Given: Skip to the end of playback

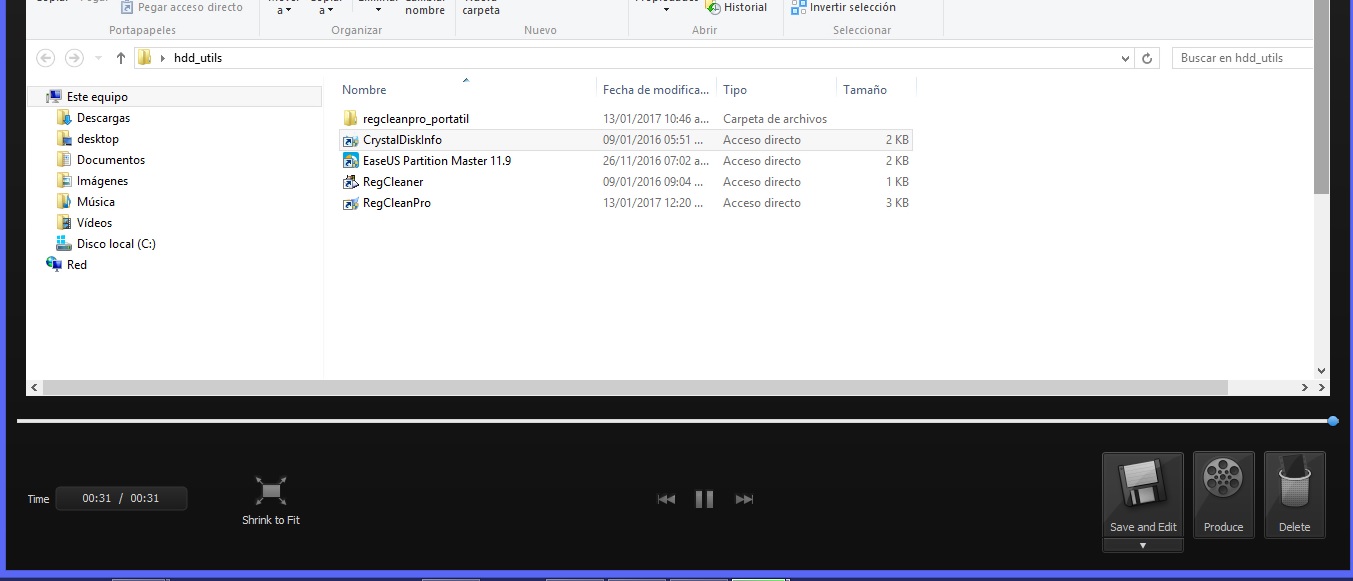Looking at the screenshot, I should click(744, 499).
